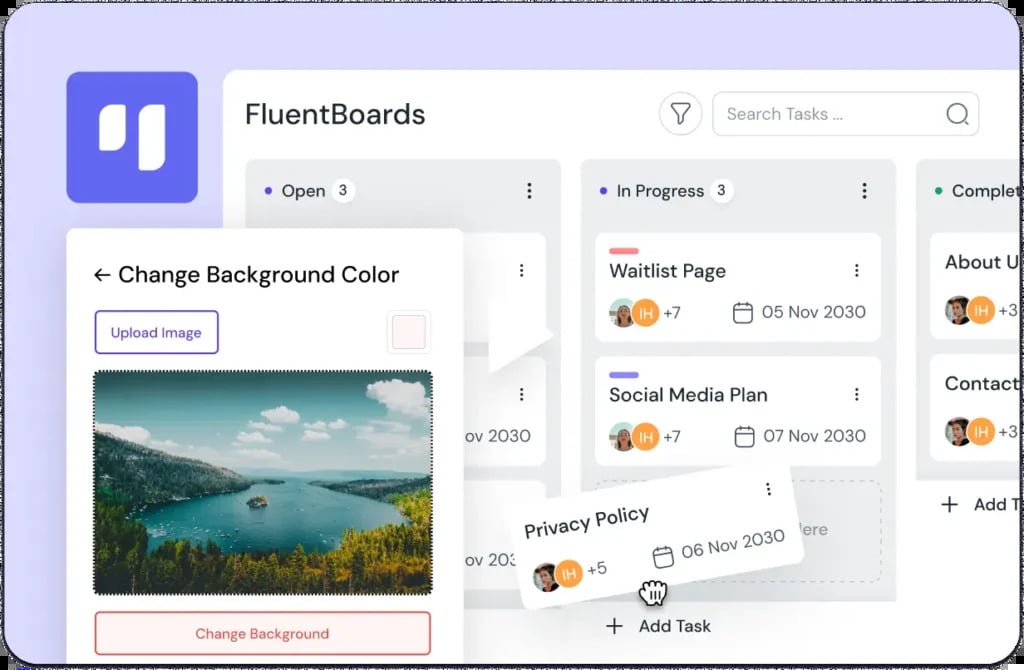Click the search magnifier icon
This screenshot has width=1024, height=670.
[x=957, y=114]
